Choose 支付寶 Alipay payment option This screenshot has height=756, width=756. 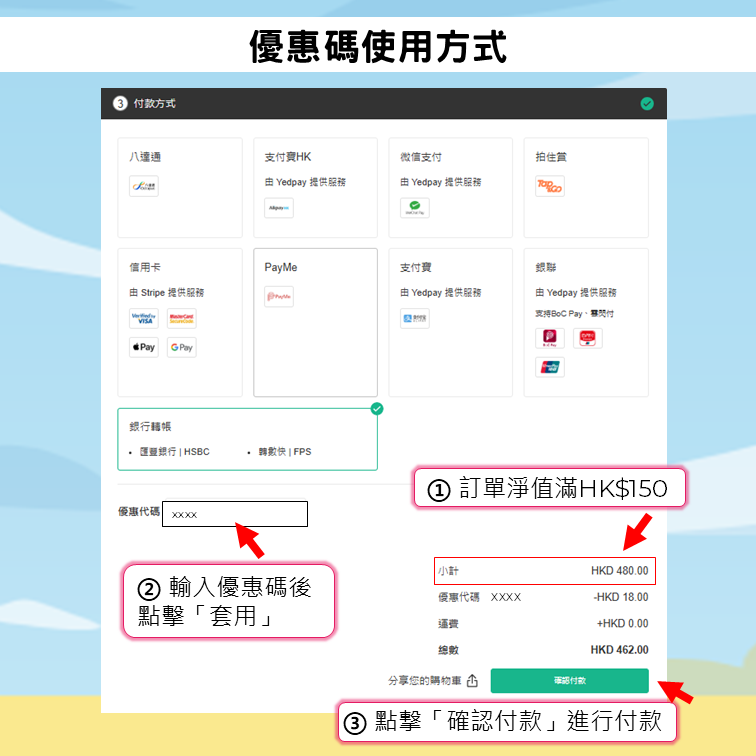point(450,323)
